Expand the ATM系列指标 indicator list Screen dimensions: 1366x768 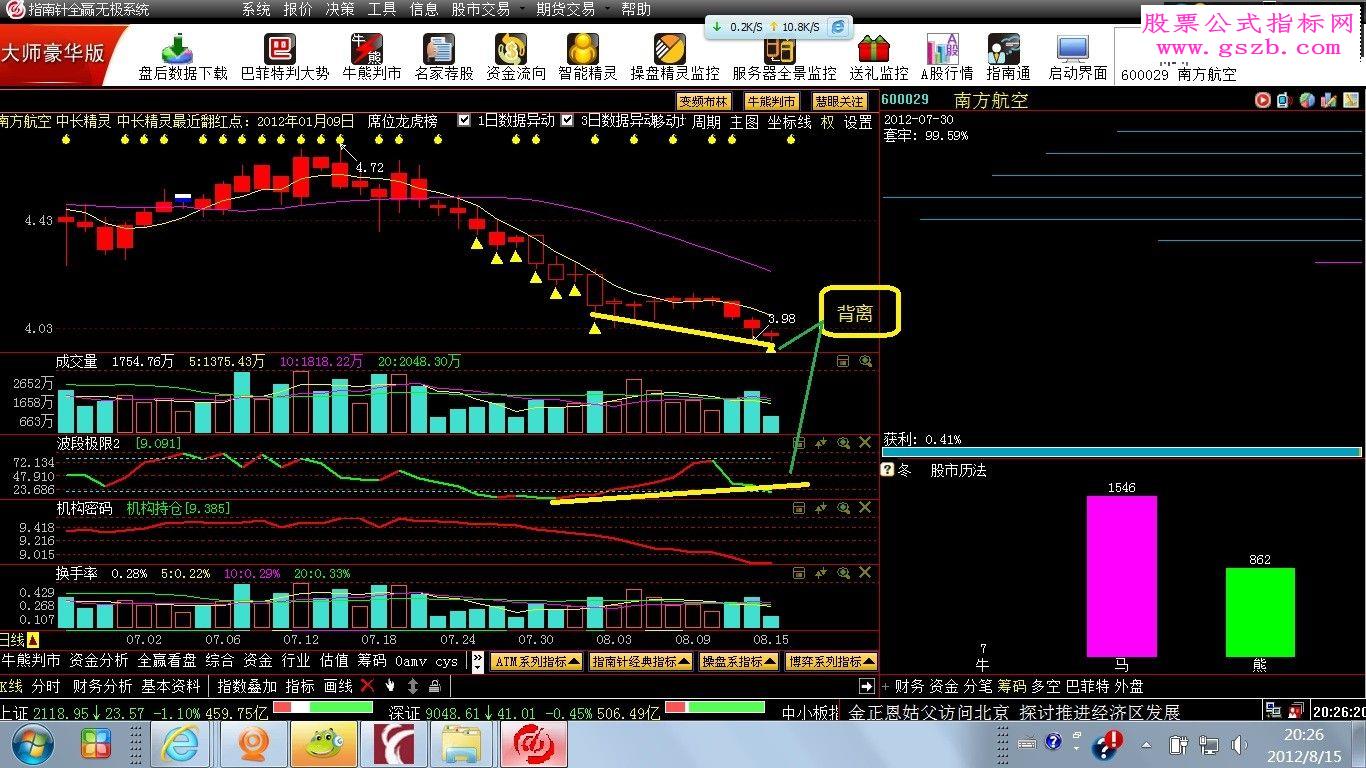coord(536,661)
